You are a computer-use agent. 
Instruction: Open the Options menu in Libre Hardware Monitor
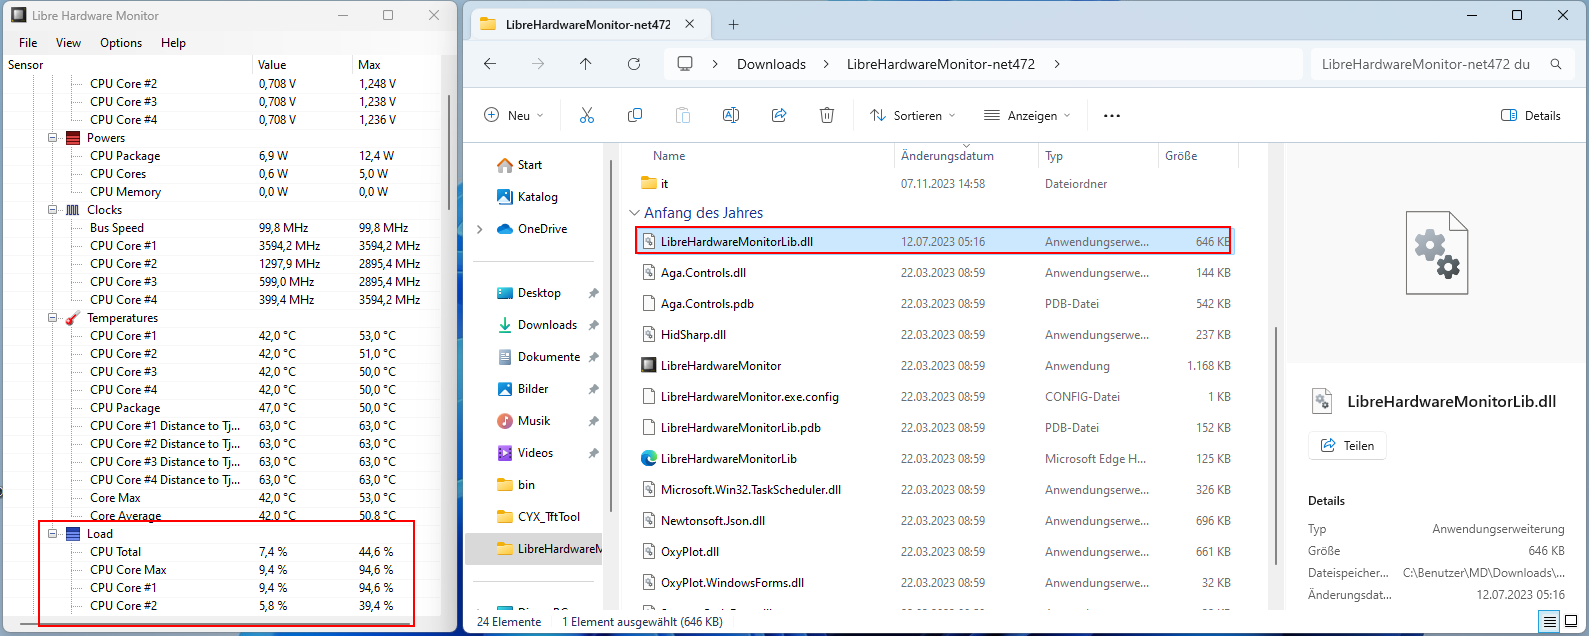121,43
